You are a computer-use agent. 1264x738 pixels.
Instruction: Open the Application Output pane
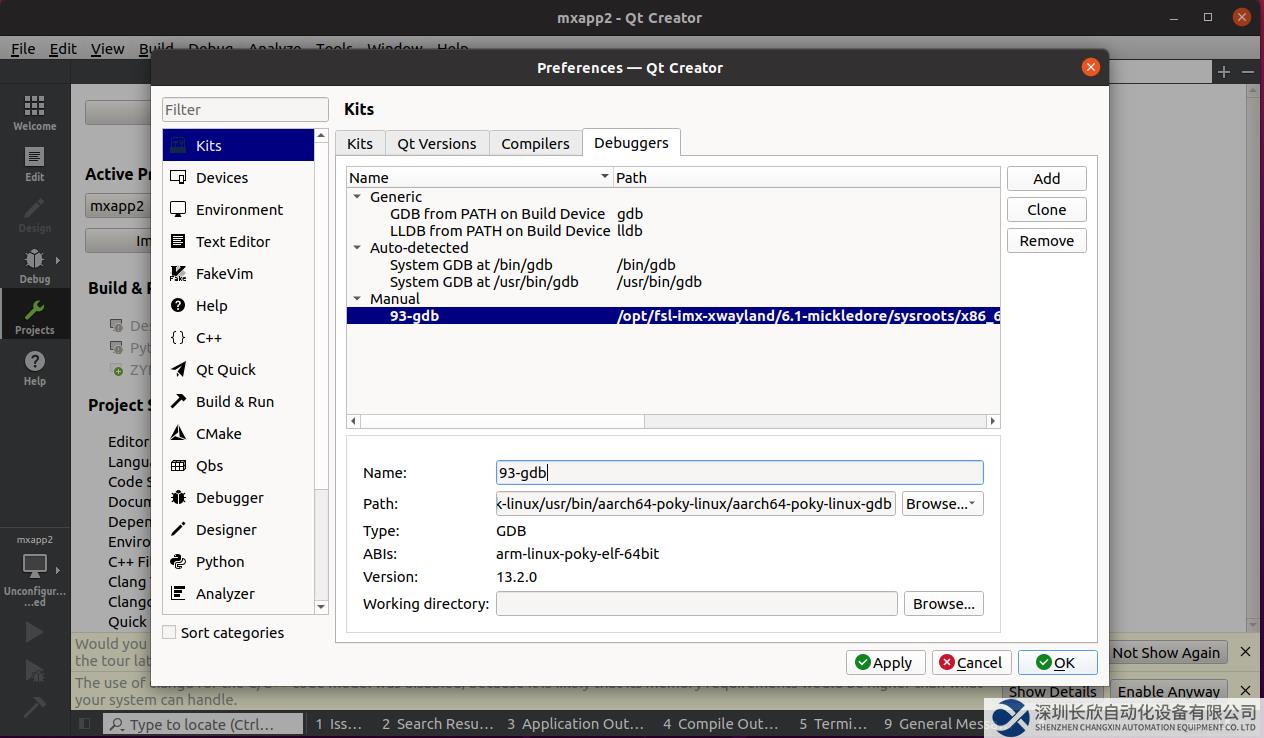[575, 724]
